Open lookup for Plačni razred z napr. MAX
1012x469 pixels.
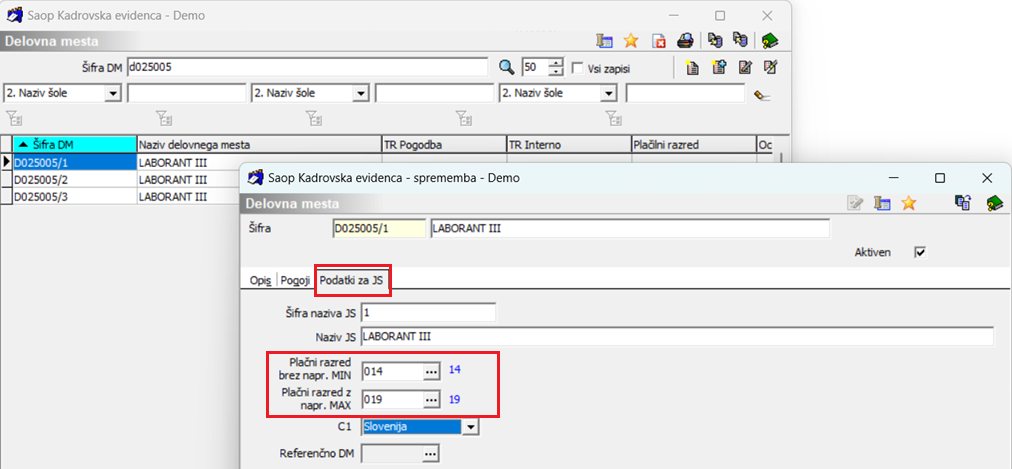[431, 399]
